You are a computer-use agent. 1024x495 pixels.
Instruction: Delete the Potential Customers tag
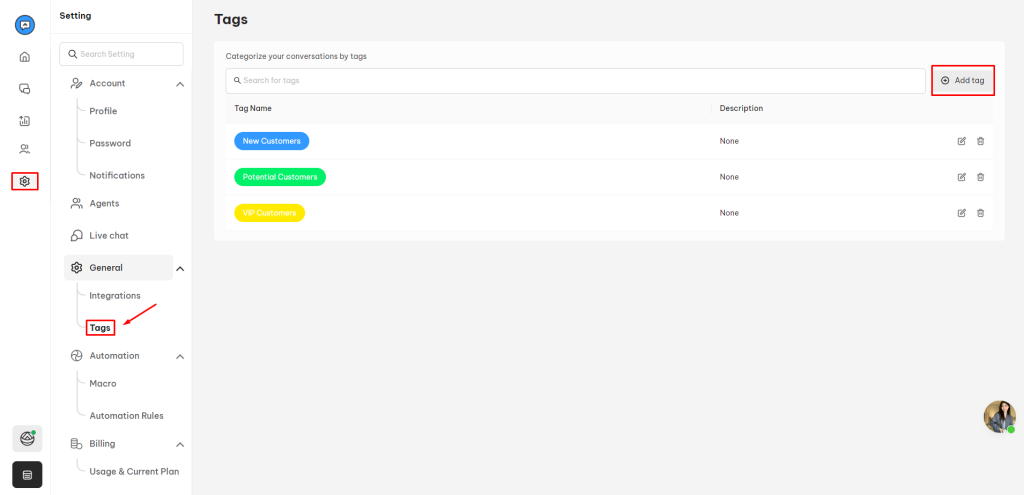(980, 177)
